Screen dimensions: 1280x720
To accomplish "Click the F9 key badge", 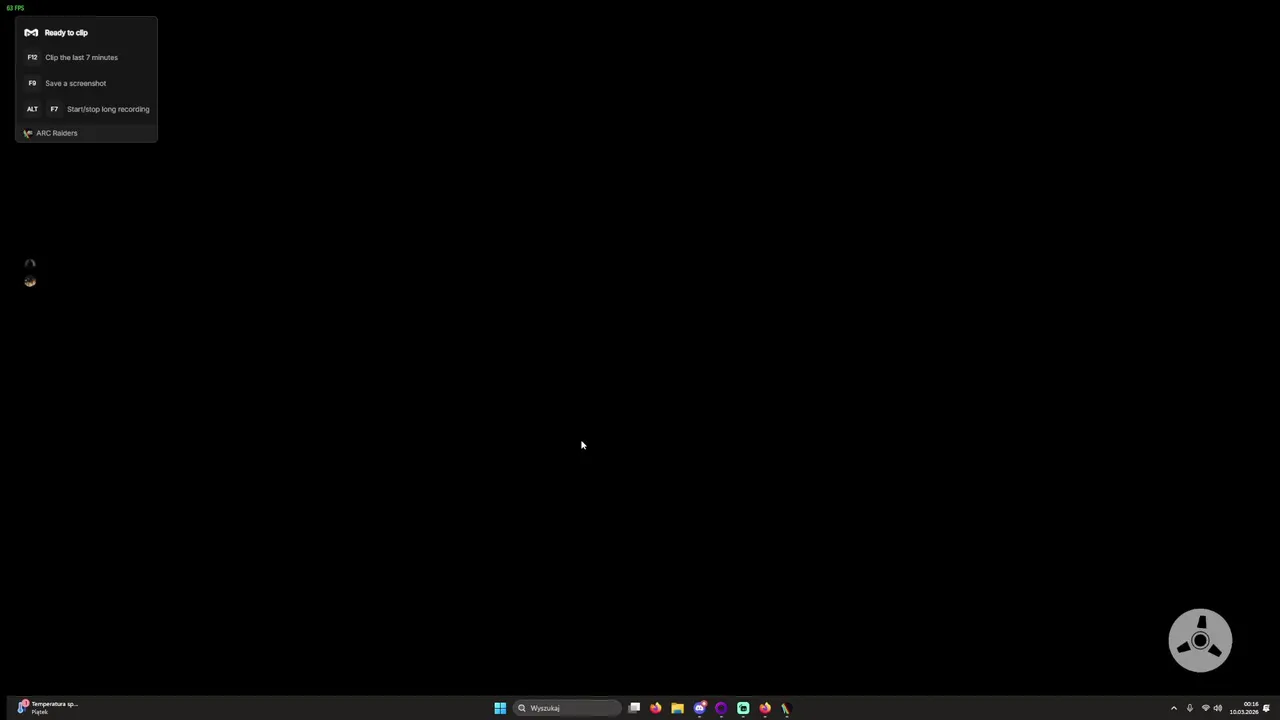I will point(32,83).
